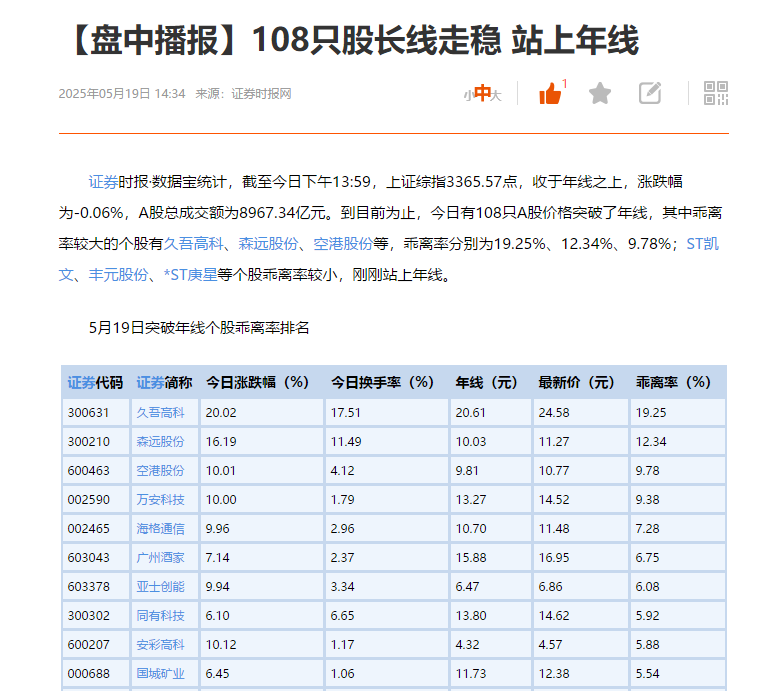Open 海格通信 stock link

[161, 528]
